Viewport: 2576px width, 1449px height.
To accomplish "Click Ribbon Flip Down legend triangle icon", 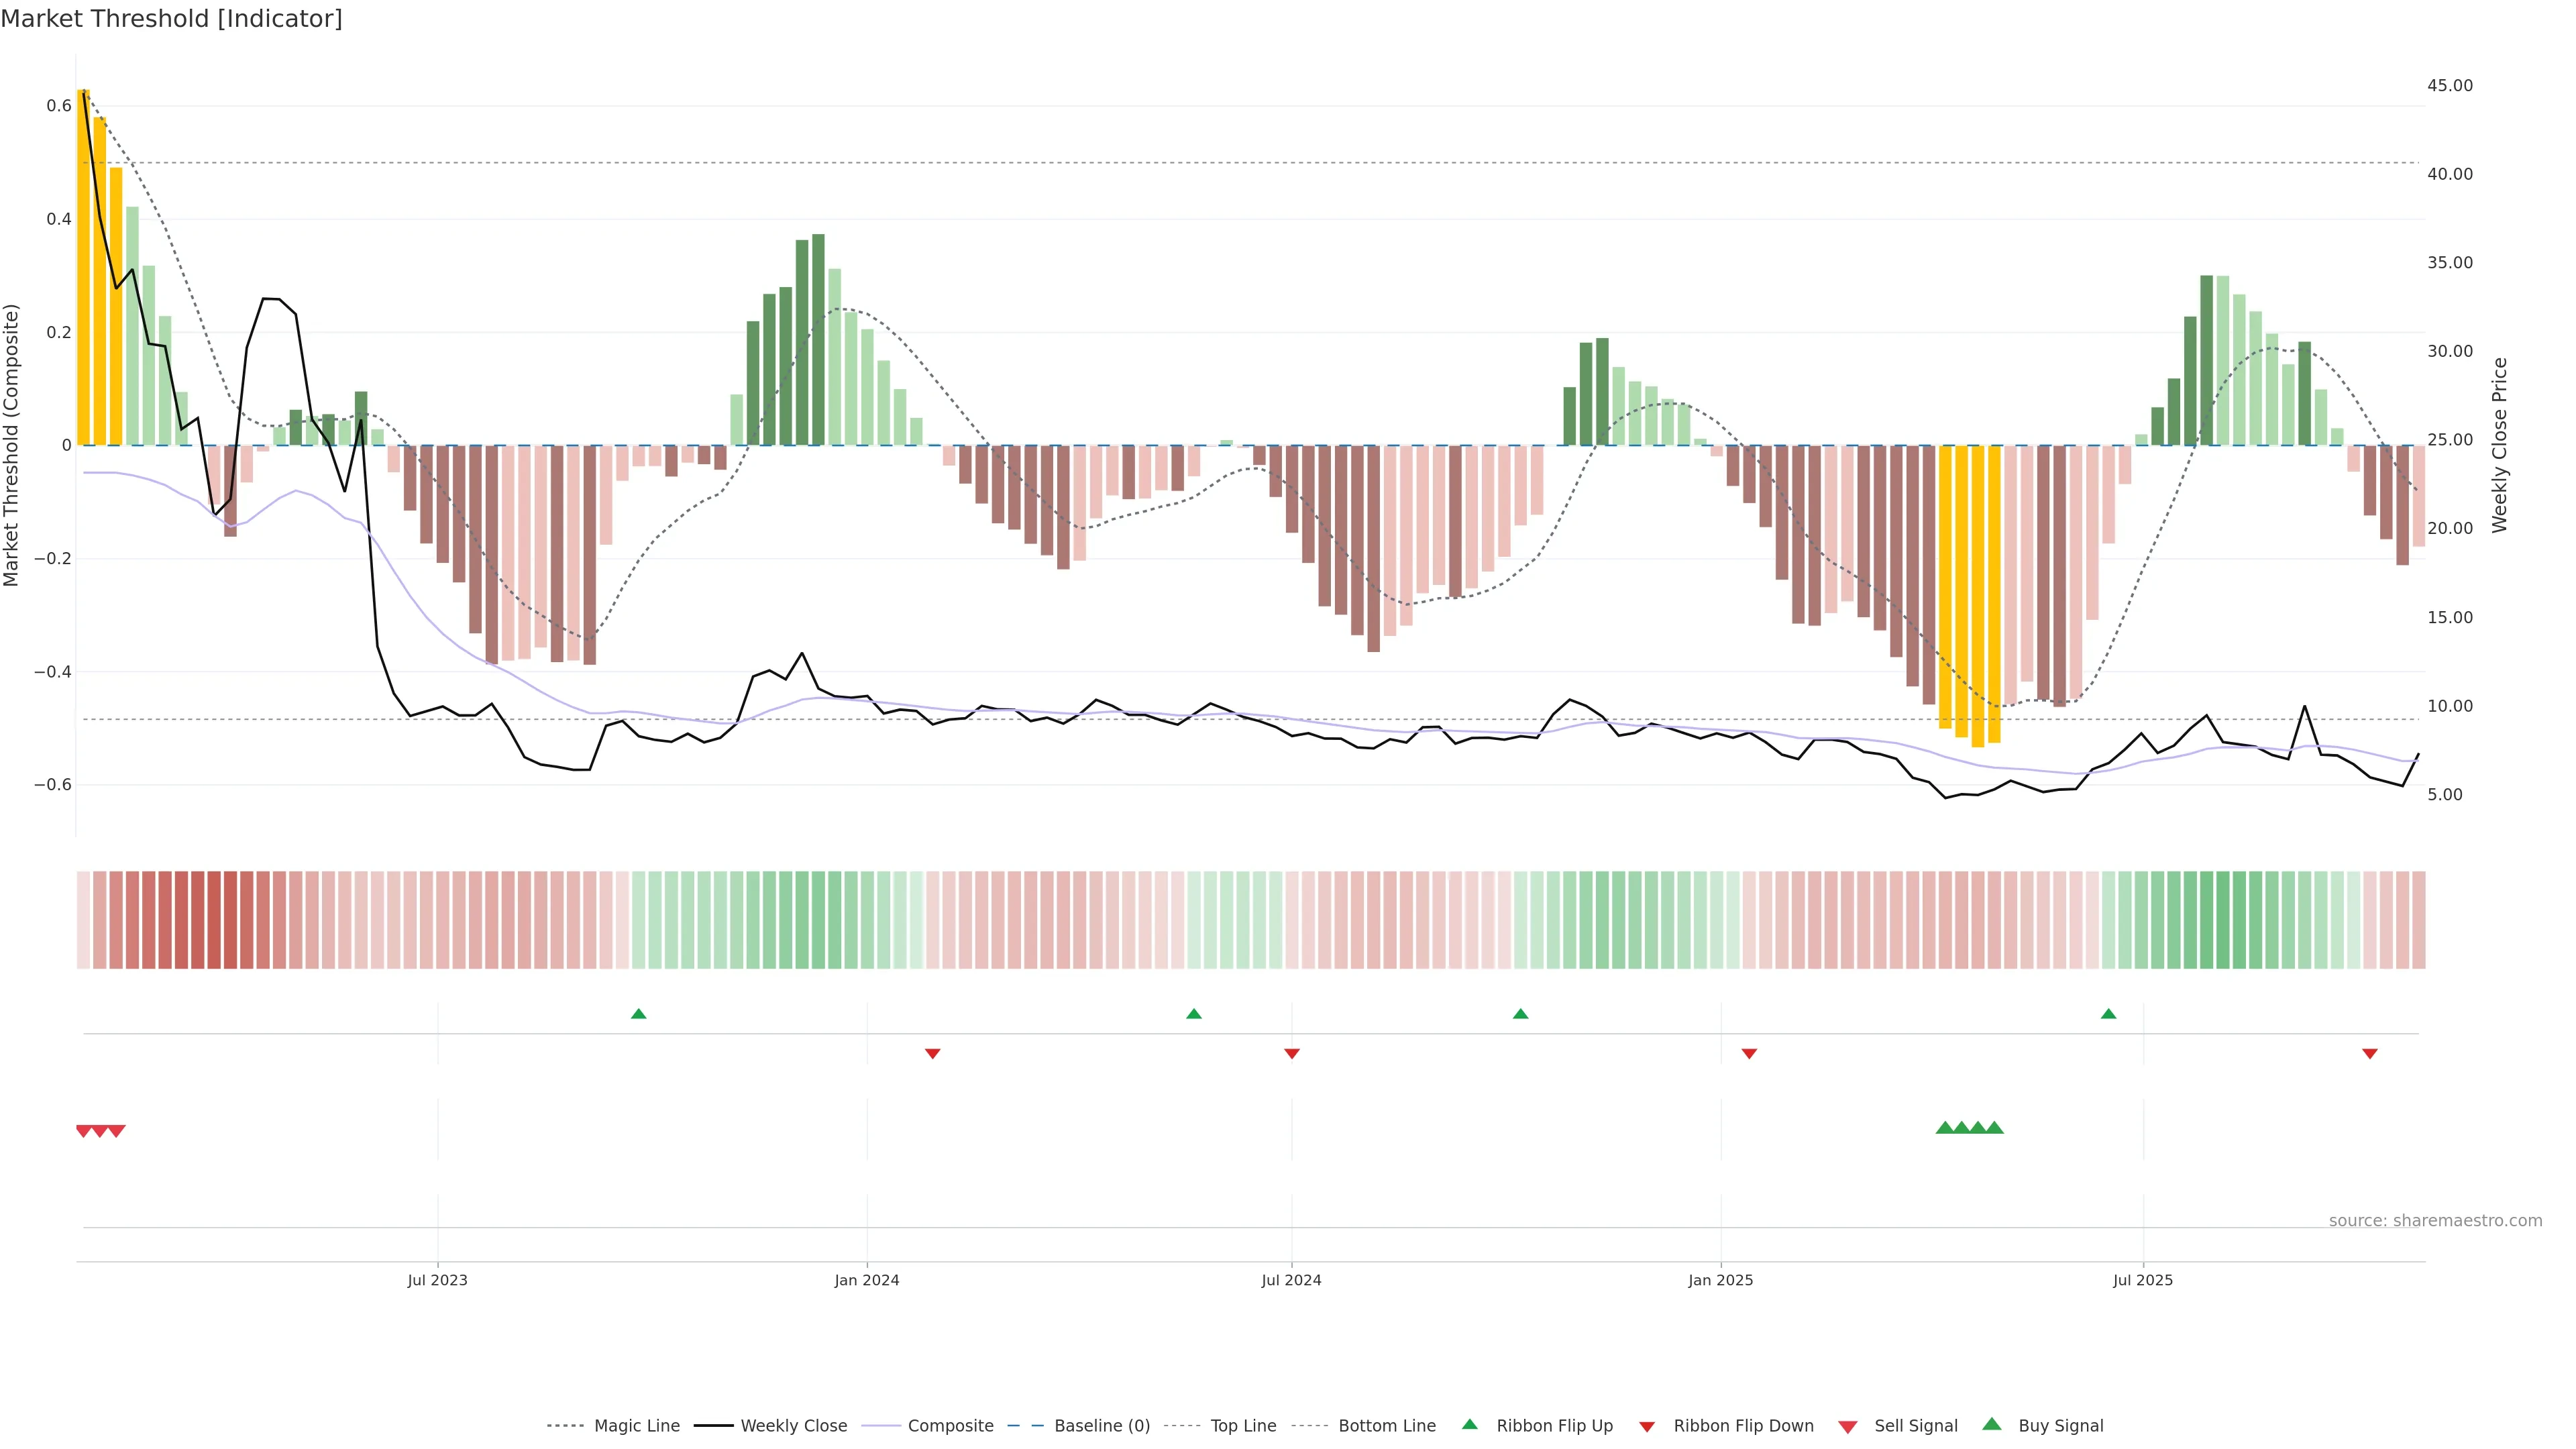I will tap(1647, 1426).
